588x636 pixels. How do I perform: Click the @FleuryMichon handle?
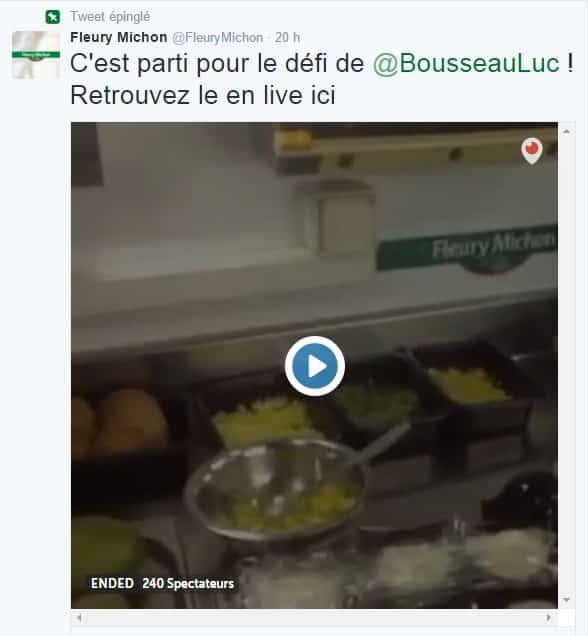tap(218, 38)
